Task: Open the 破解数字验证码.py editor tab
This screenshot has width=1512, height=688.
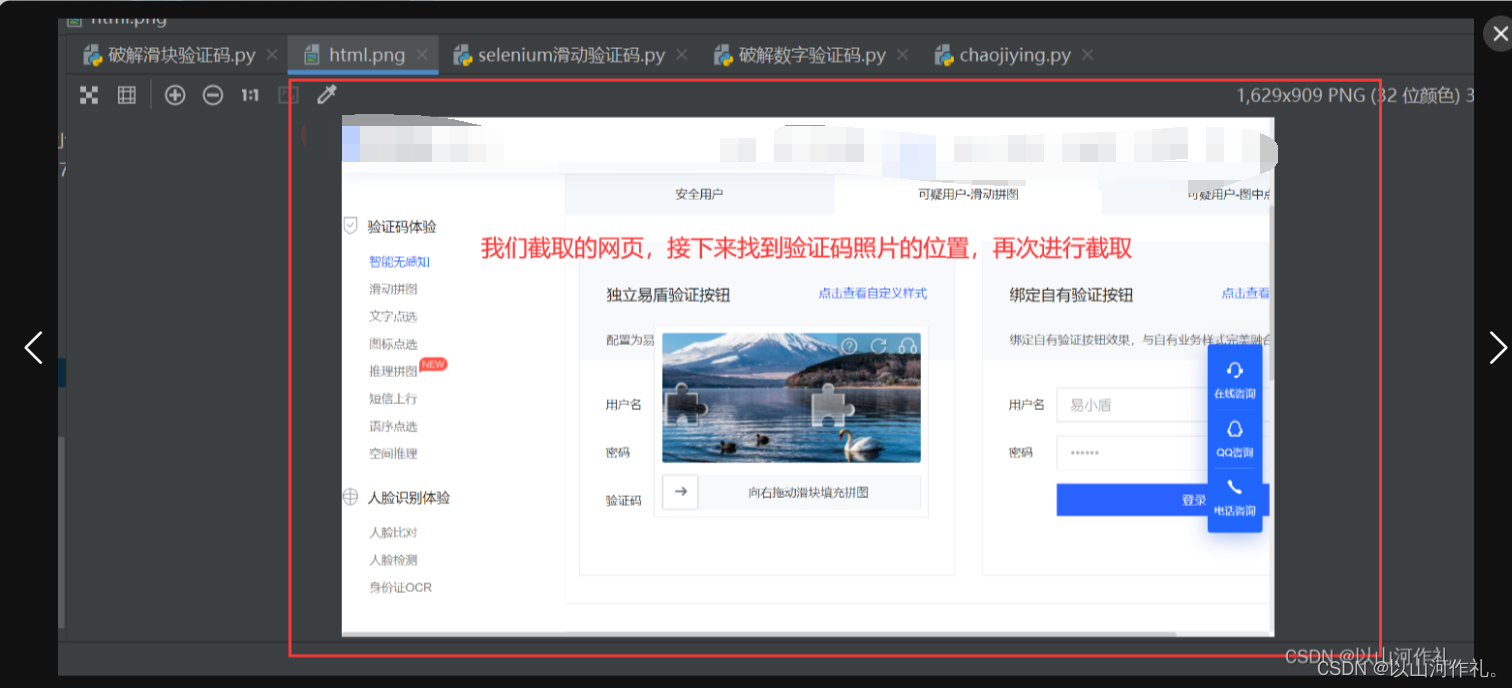Action: point(810,55)
